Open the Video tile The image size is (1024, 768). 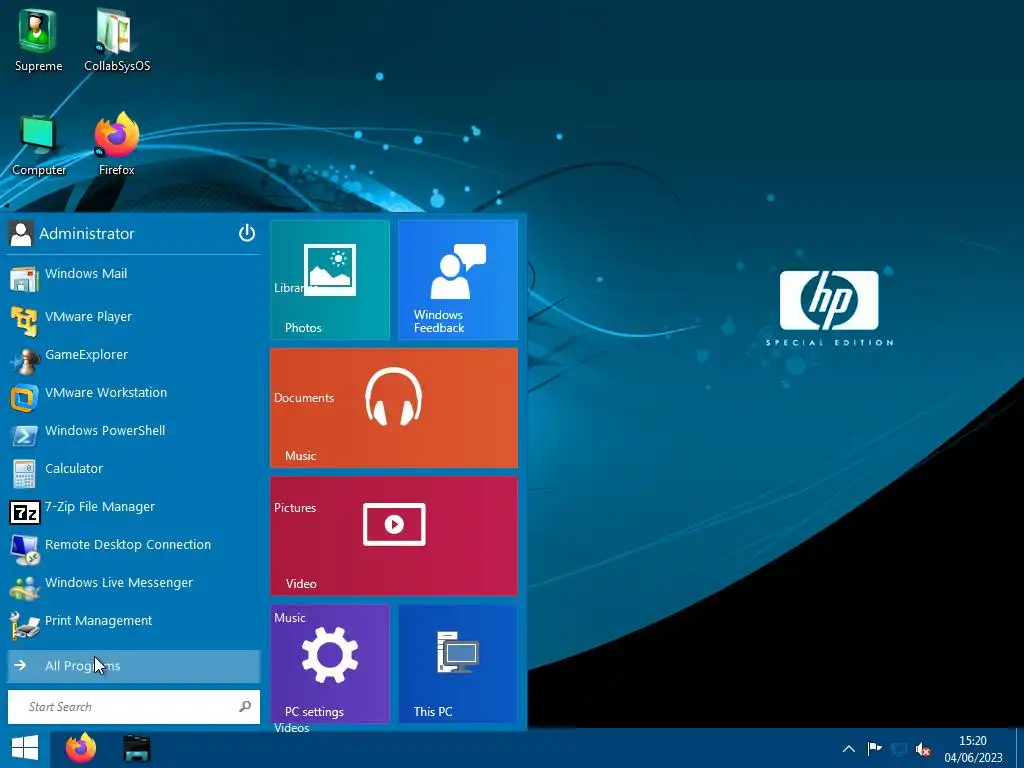394,536
